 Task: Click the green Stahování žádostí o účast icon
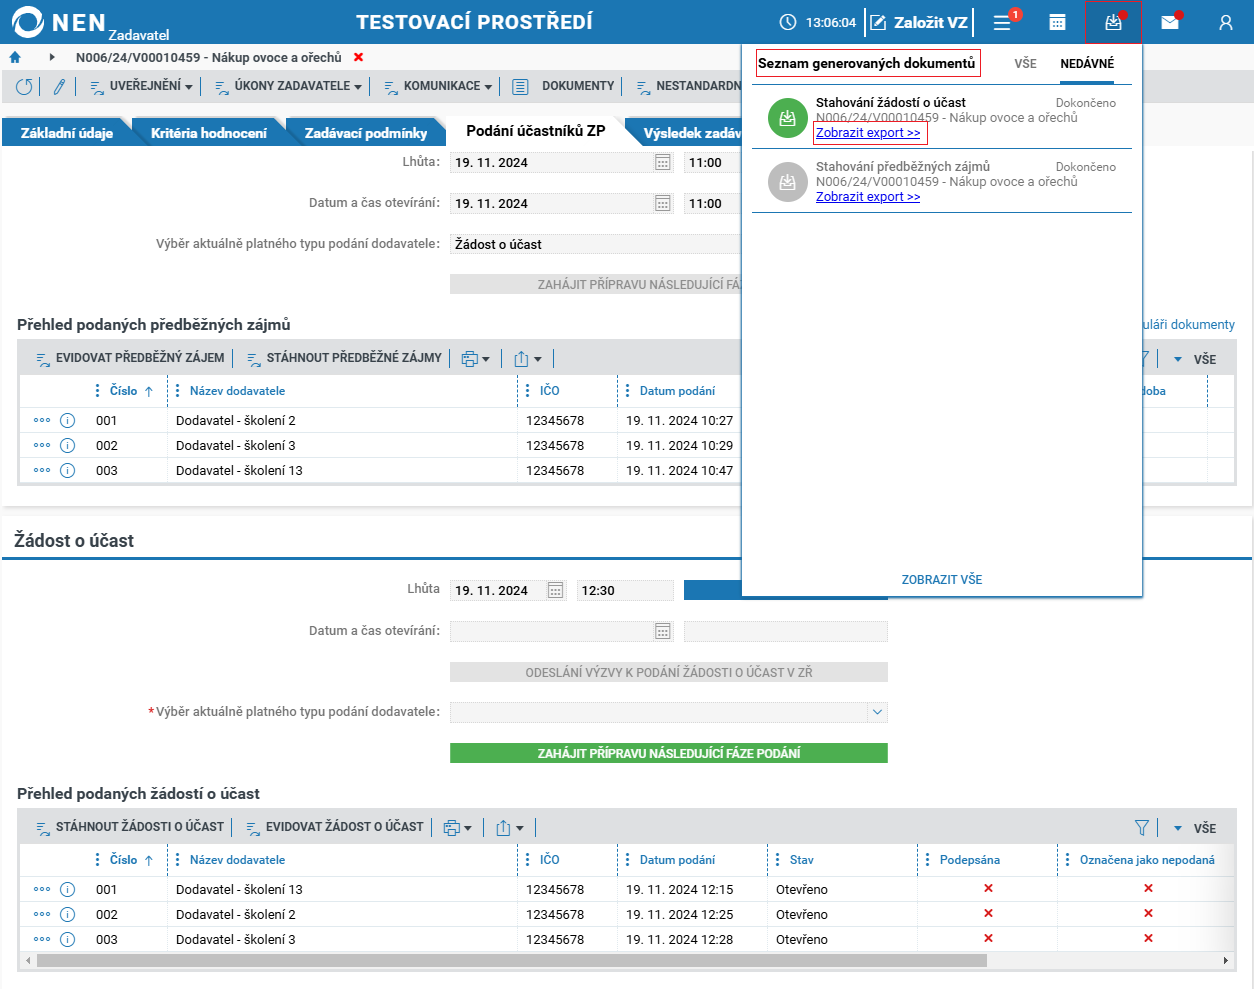(787, 118)
